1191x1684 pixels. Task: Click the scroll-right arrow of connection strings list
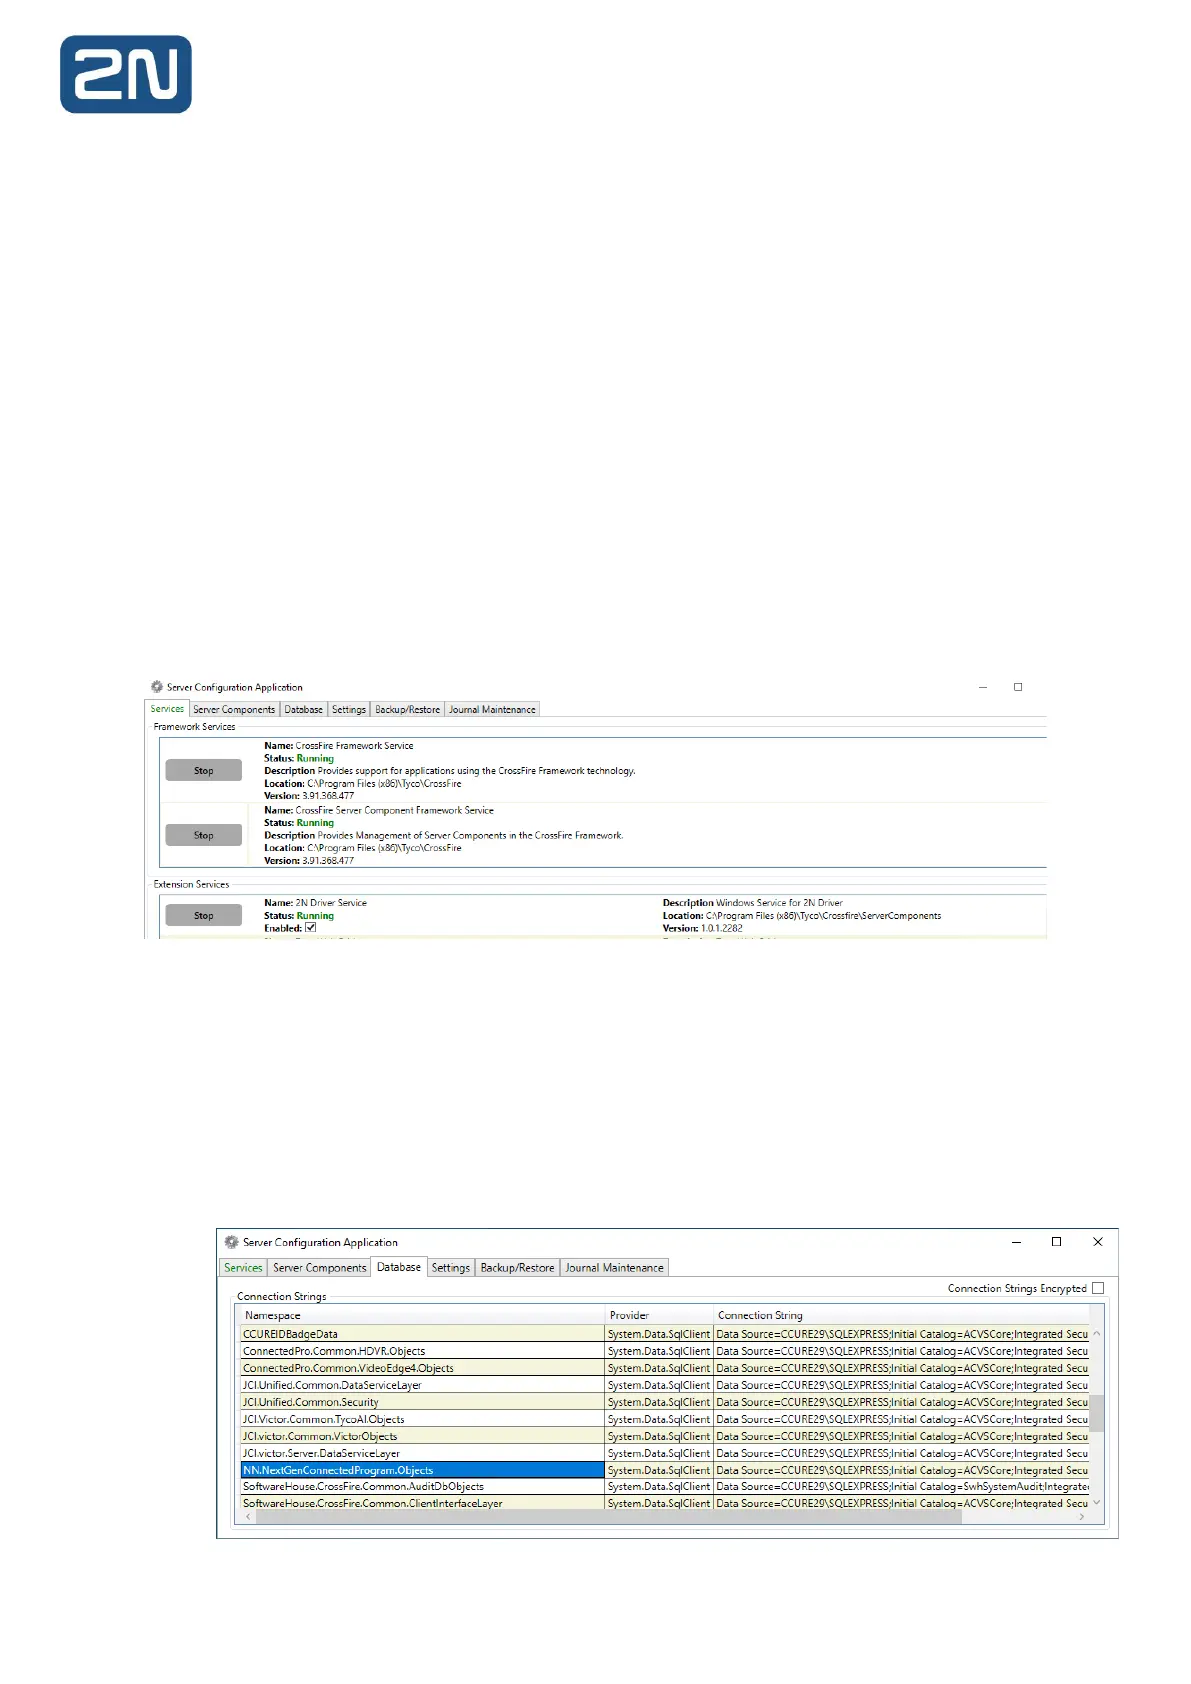pos(1082,1517)
